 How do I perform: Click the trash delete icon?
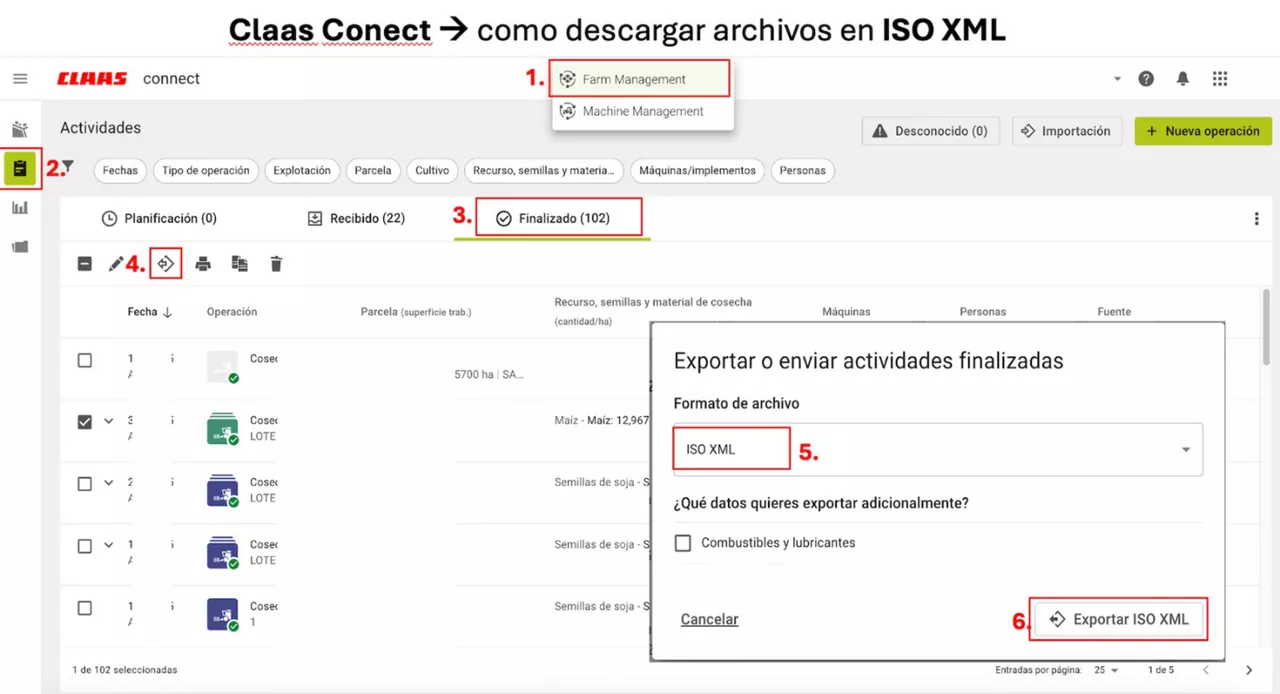click(x=276, y=264)
